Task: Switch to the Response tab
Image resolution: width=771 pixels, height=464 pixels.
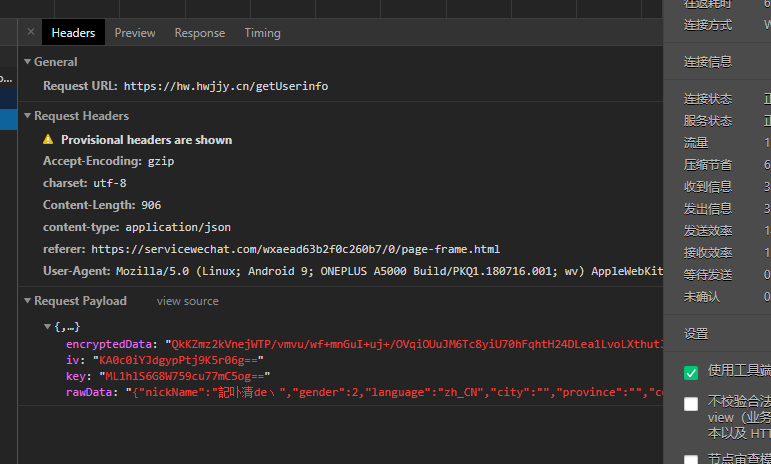Action: (200, 33)
